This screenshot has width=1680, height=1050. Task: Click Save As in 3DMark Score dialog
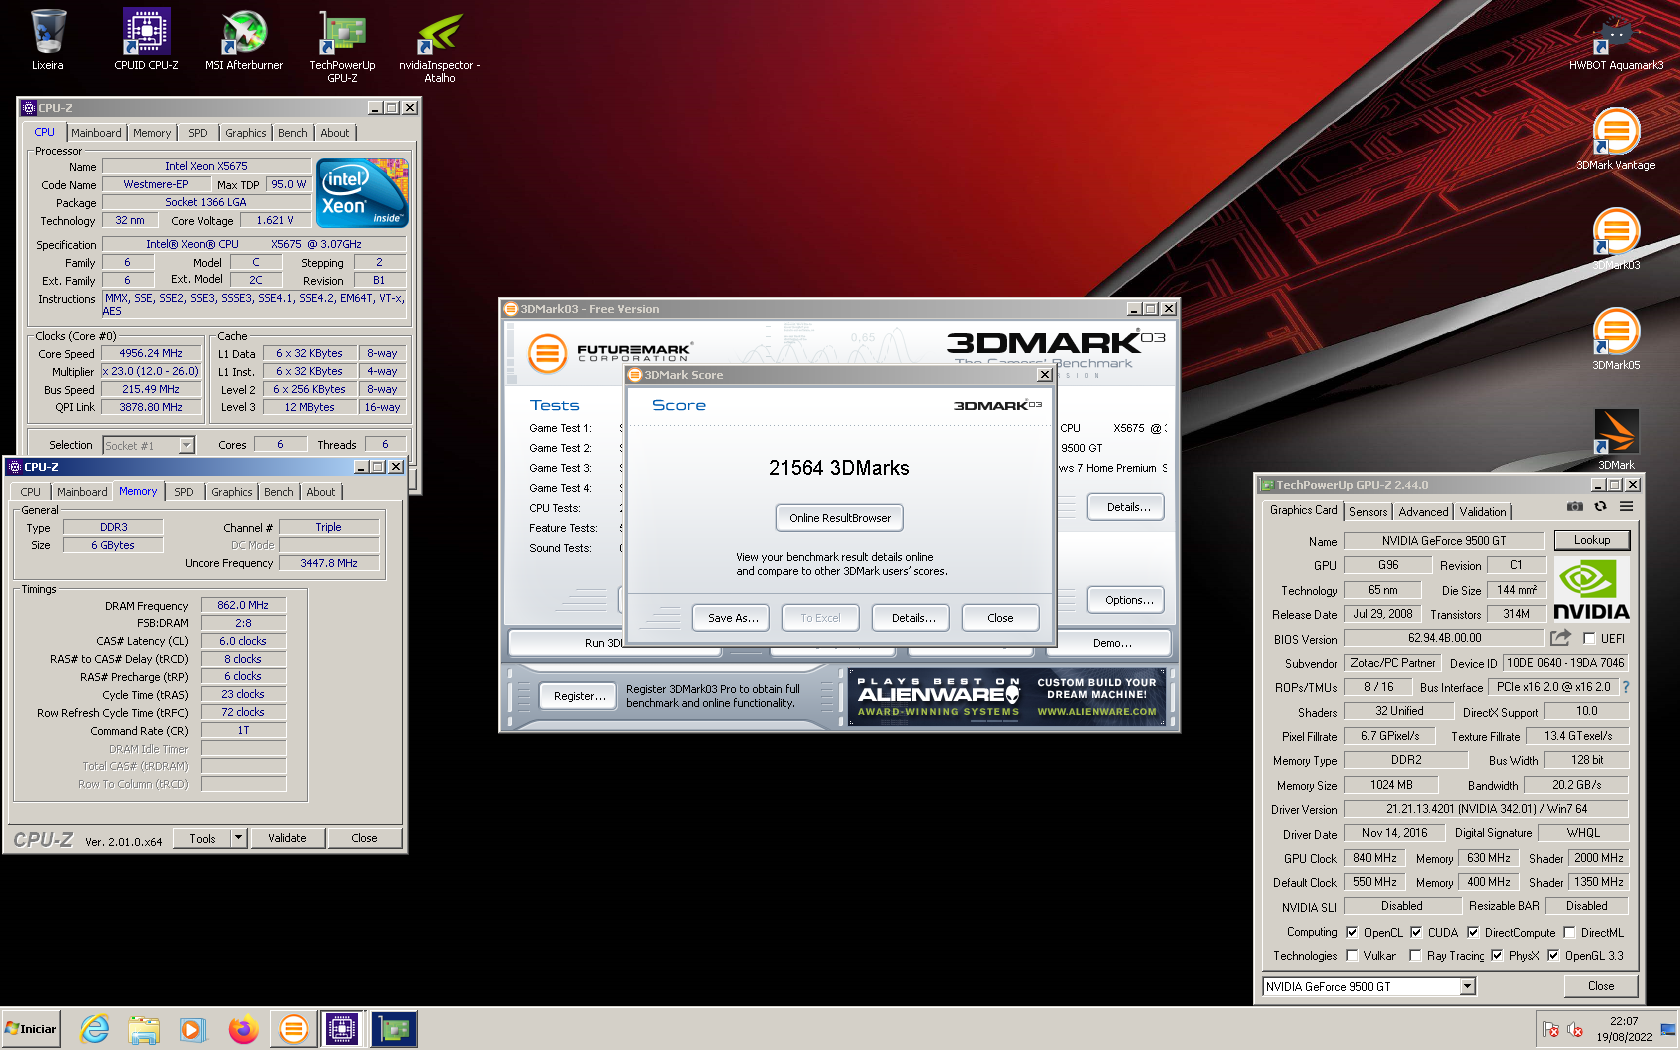(733, 618)
